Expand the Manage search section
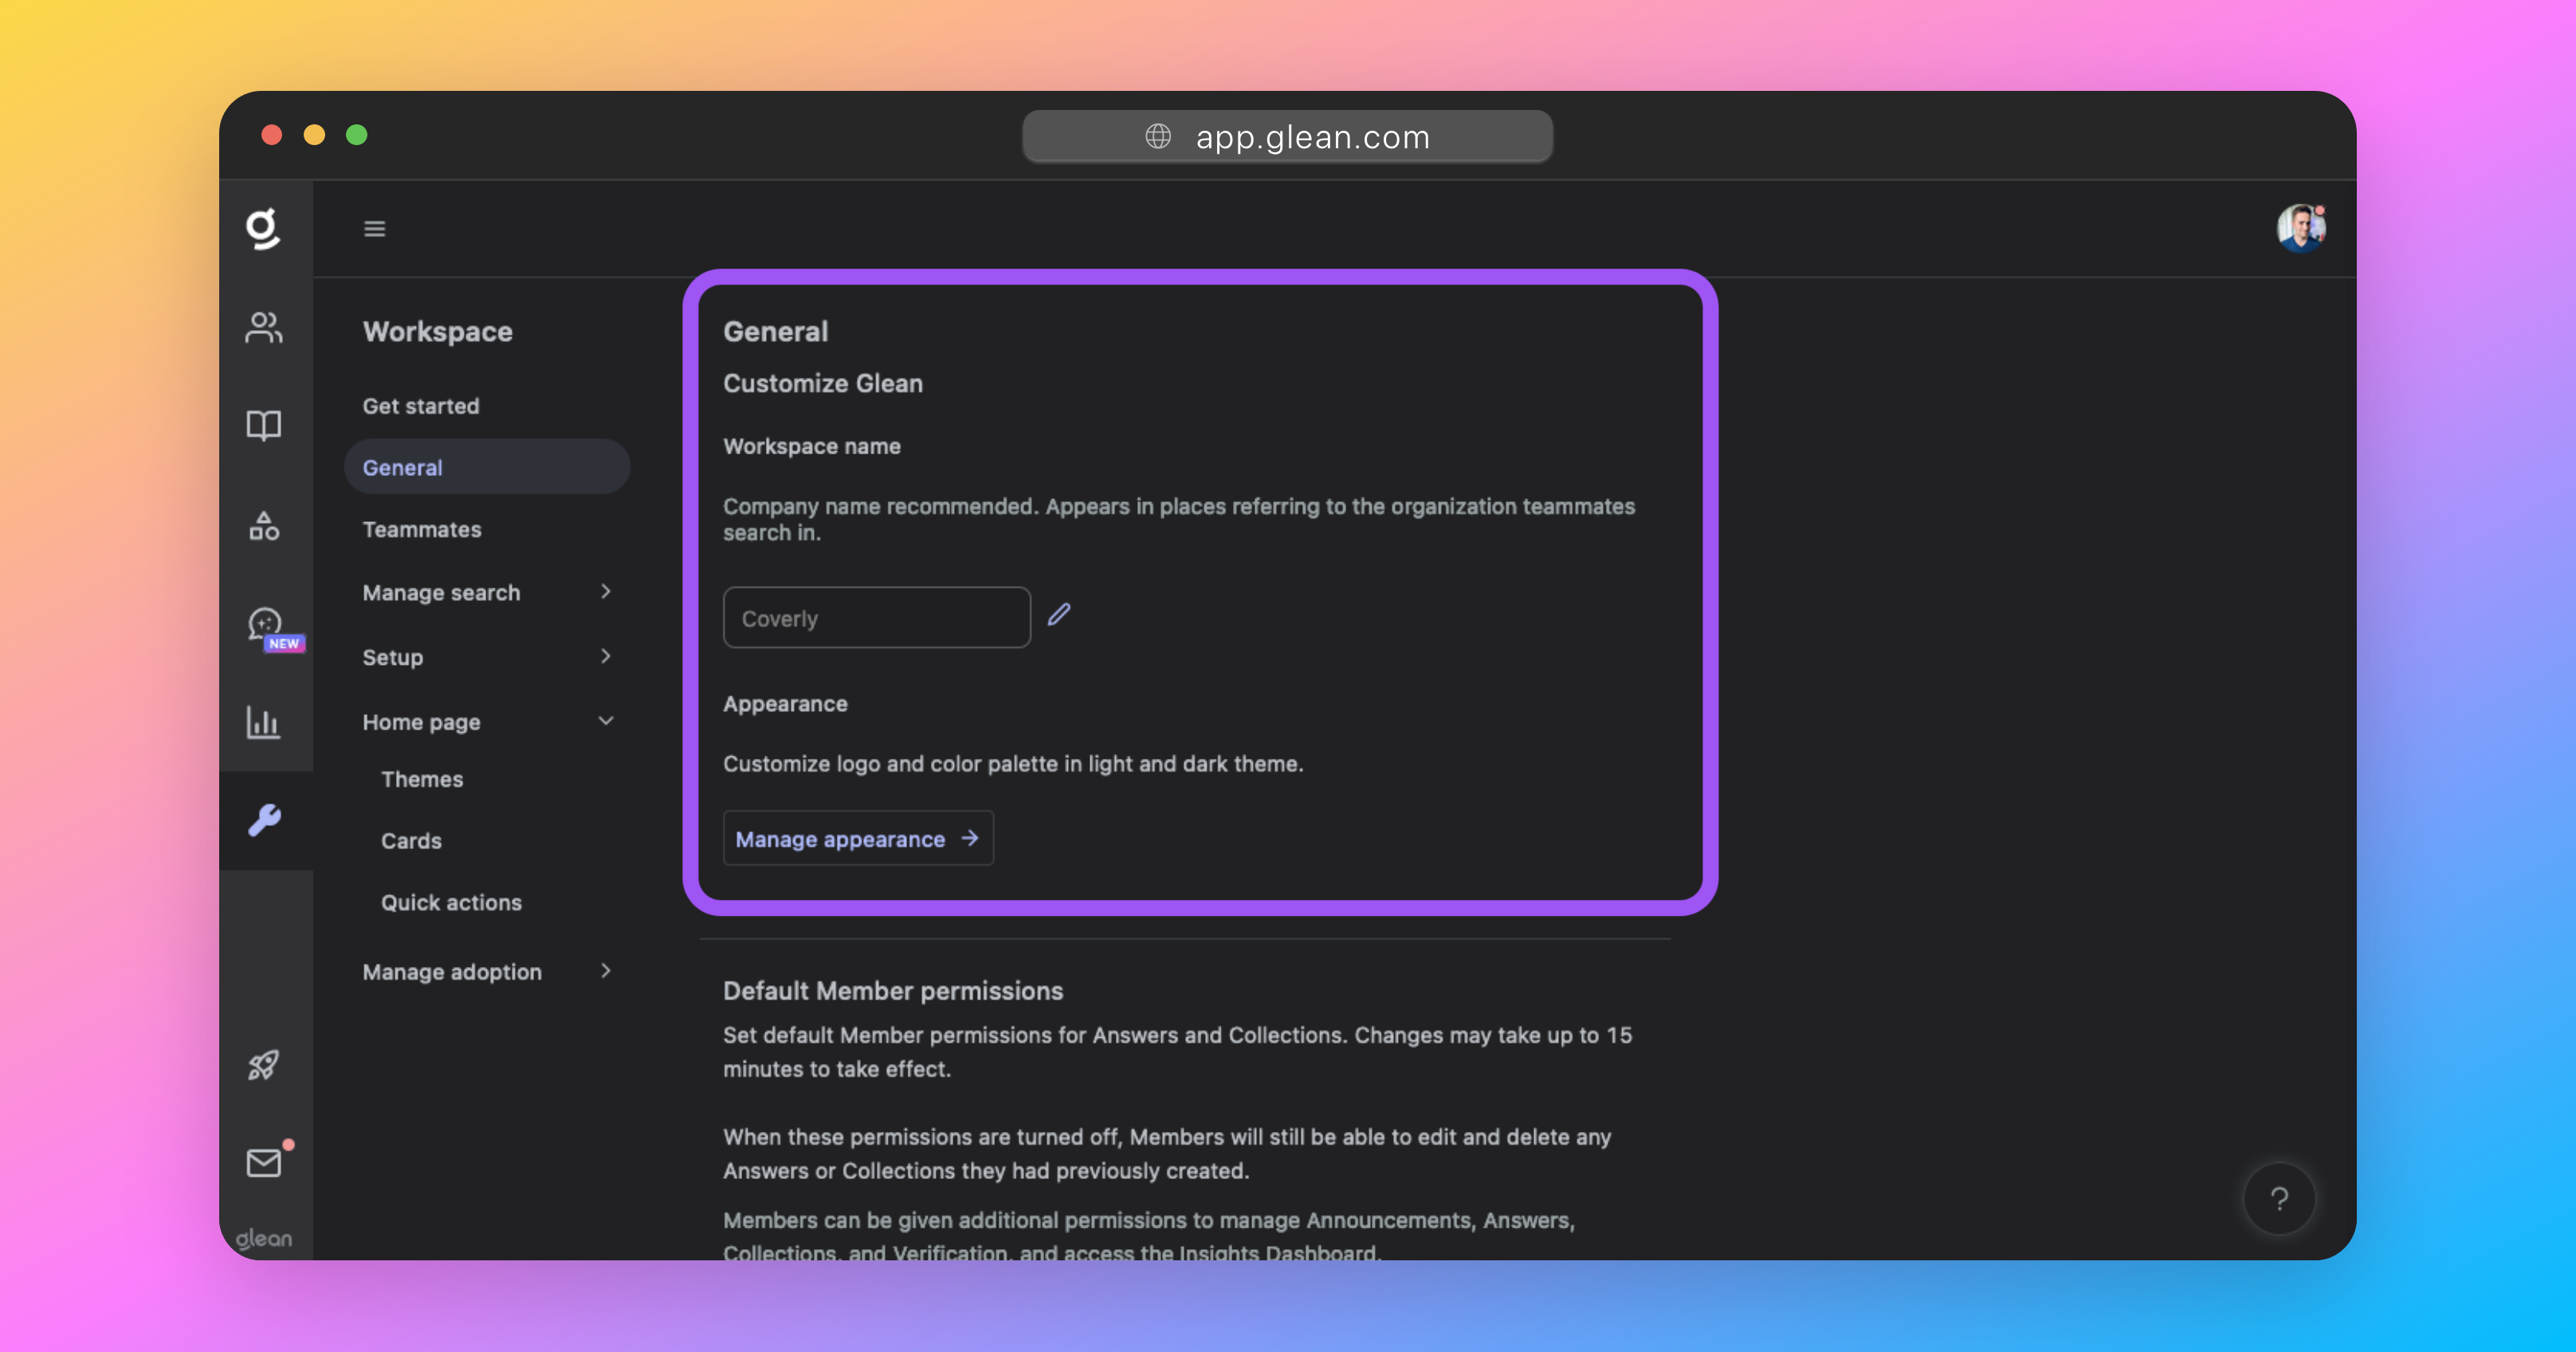This screenshot has height=1352, width=2576. [606, 592]
